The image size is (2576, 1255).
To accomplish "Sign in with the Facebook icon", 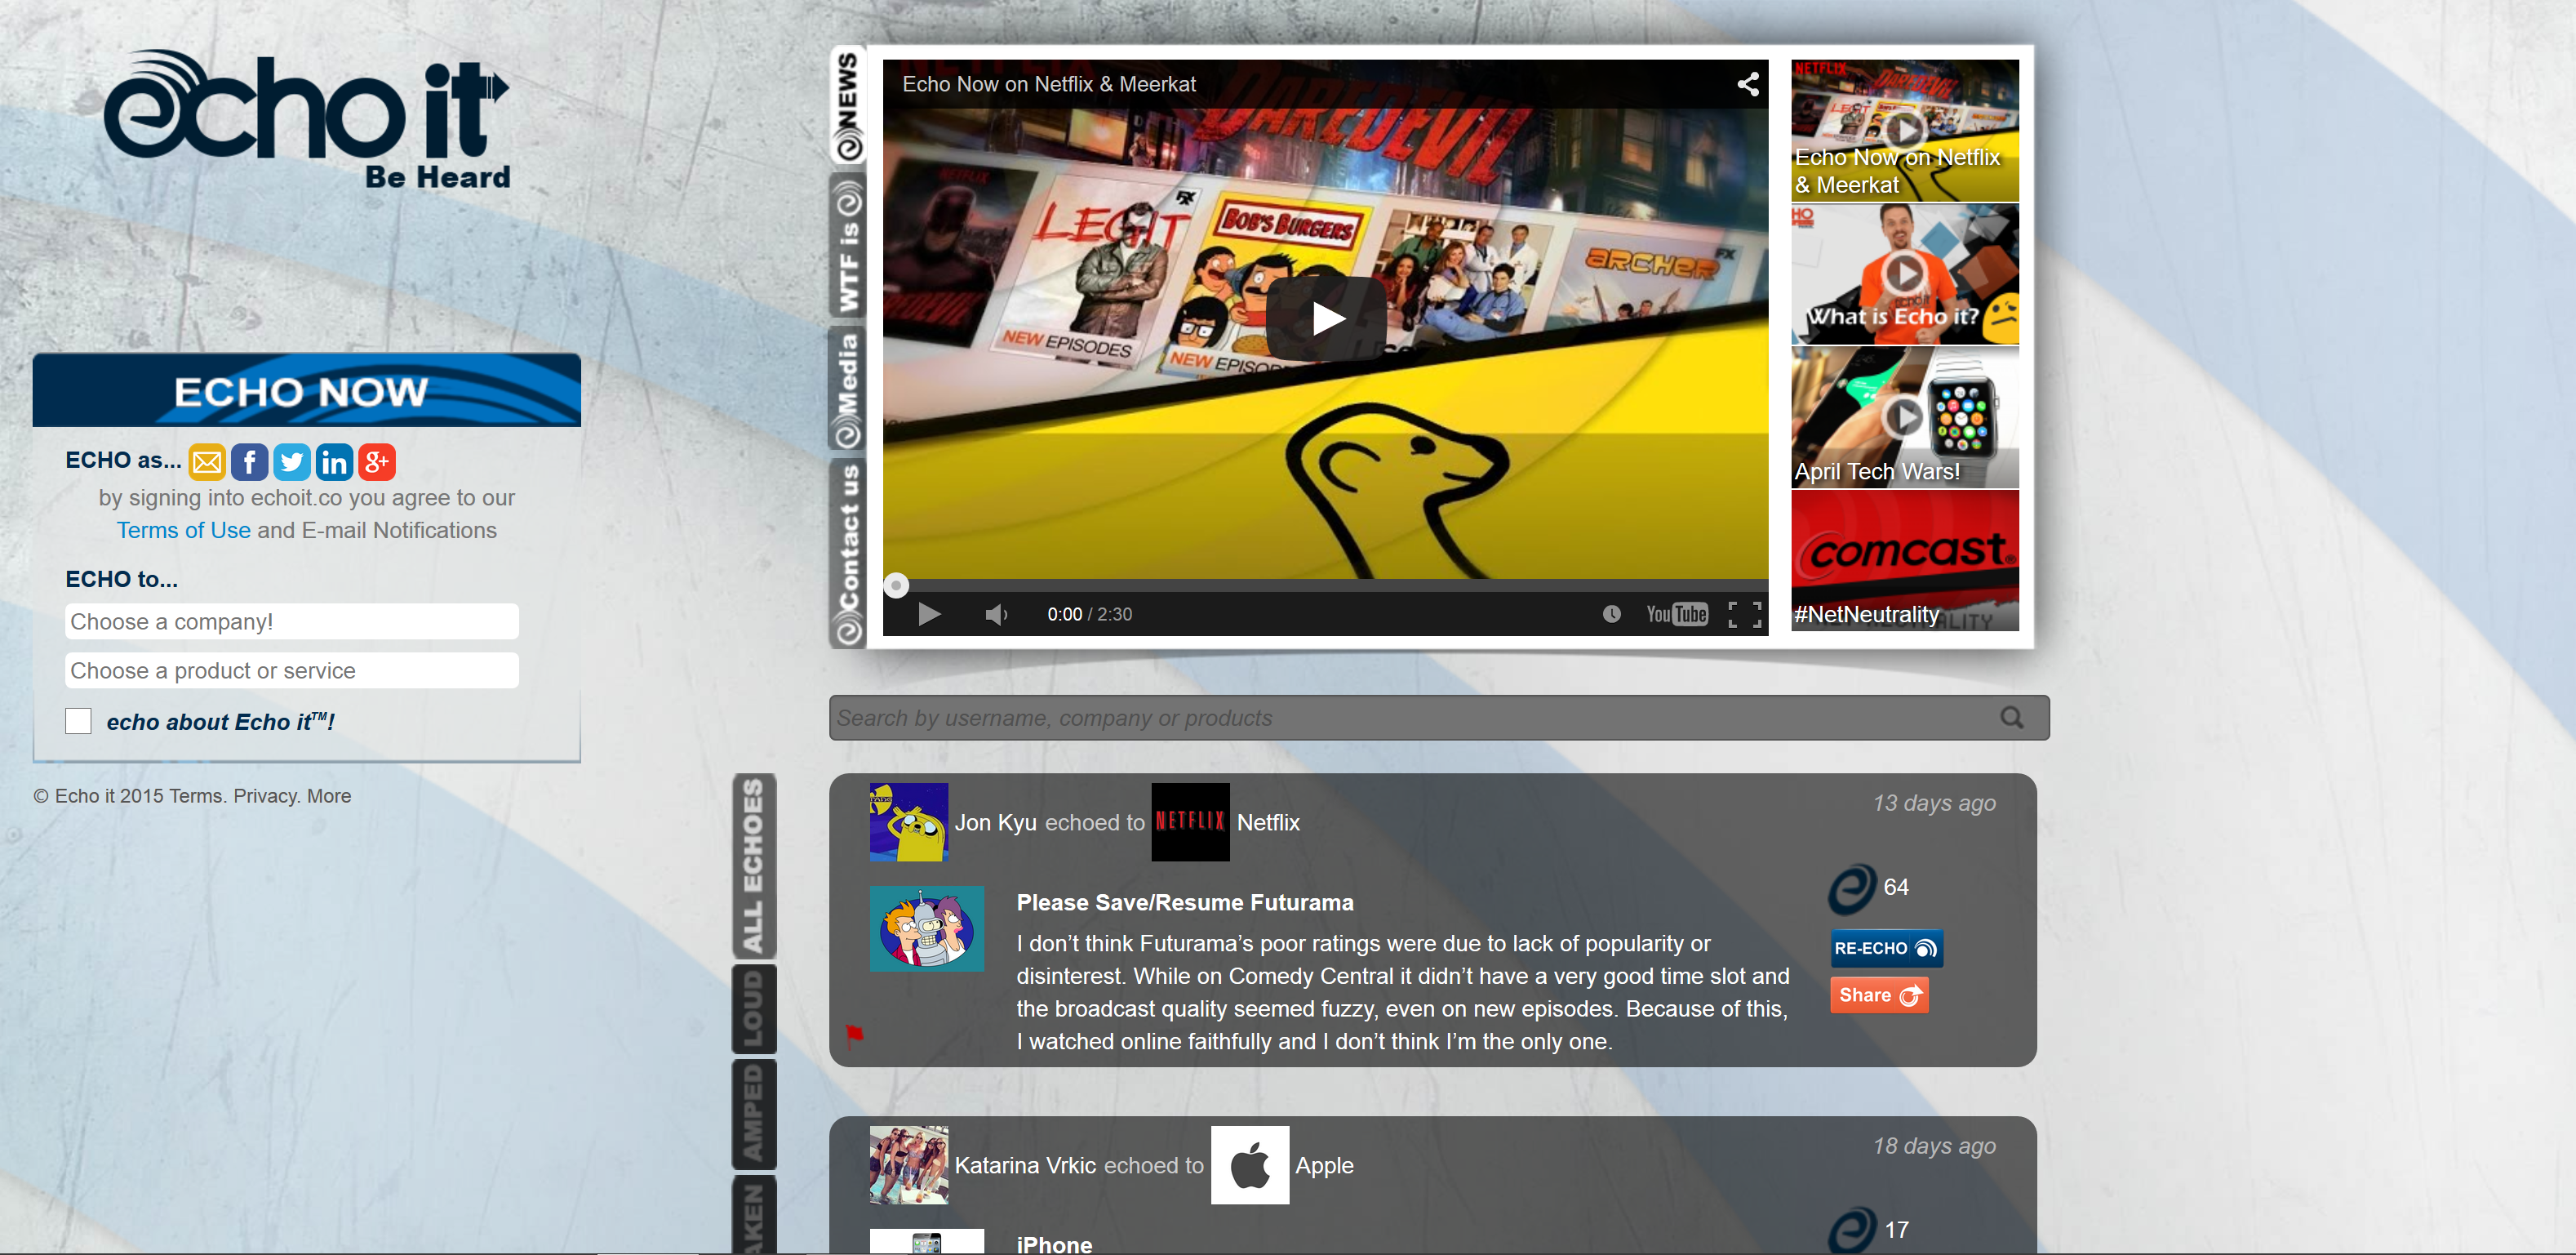I will click(x=249, y=462).
